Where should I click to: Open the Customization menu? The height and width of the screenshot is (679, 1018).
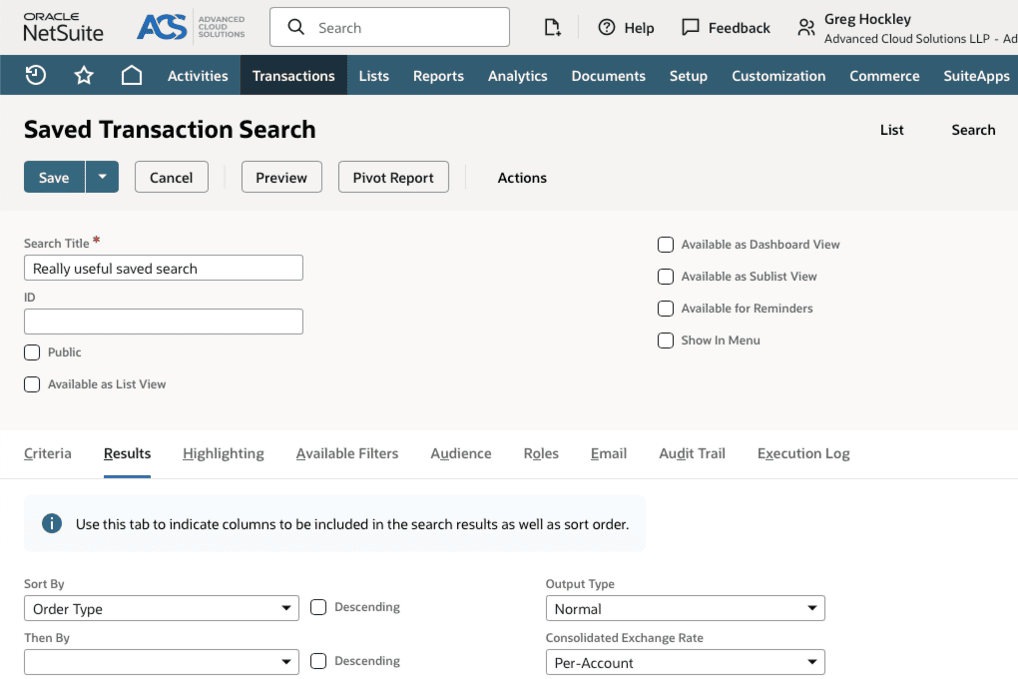tap(778, 75)
